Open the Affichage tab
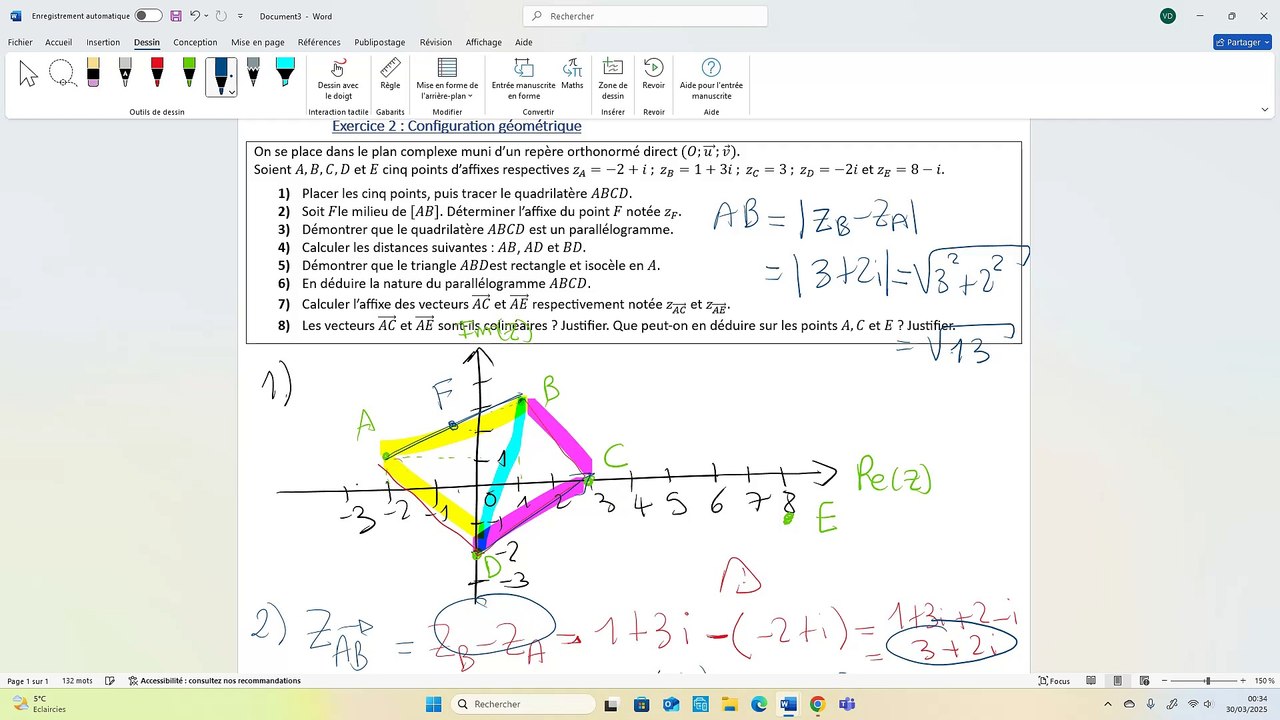The height and width of the screenshot is (720, 1280). tap(484, 42)
